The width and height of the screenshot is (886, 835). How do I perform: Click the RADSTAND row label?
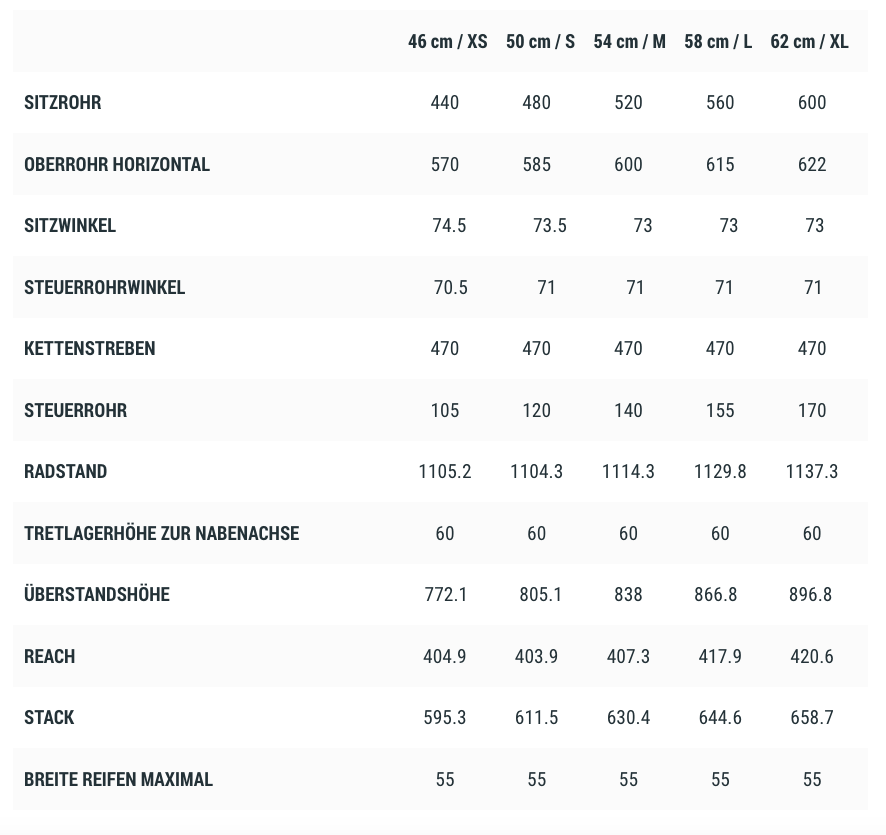tap(65, 472)
